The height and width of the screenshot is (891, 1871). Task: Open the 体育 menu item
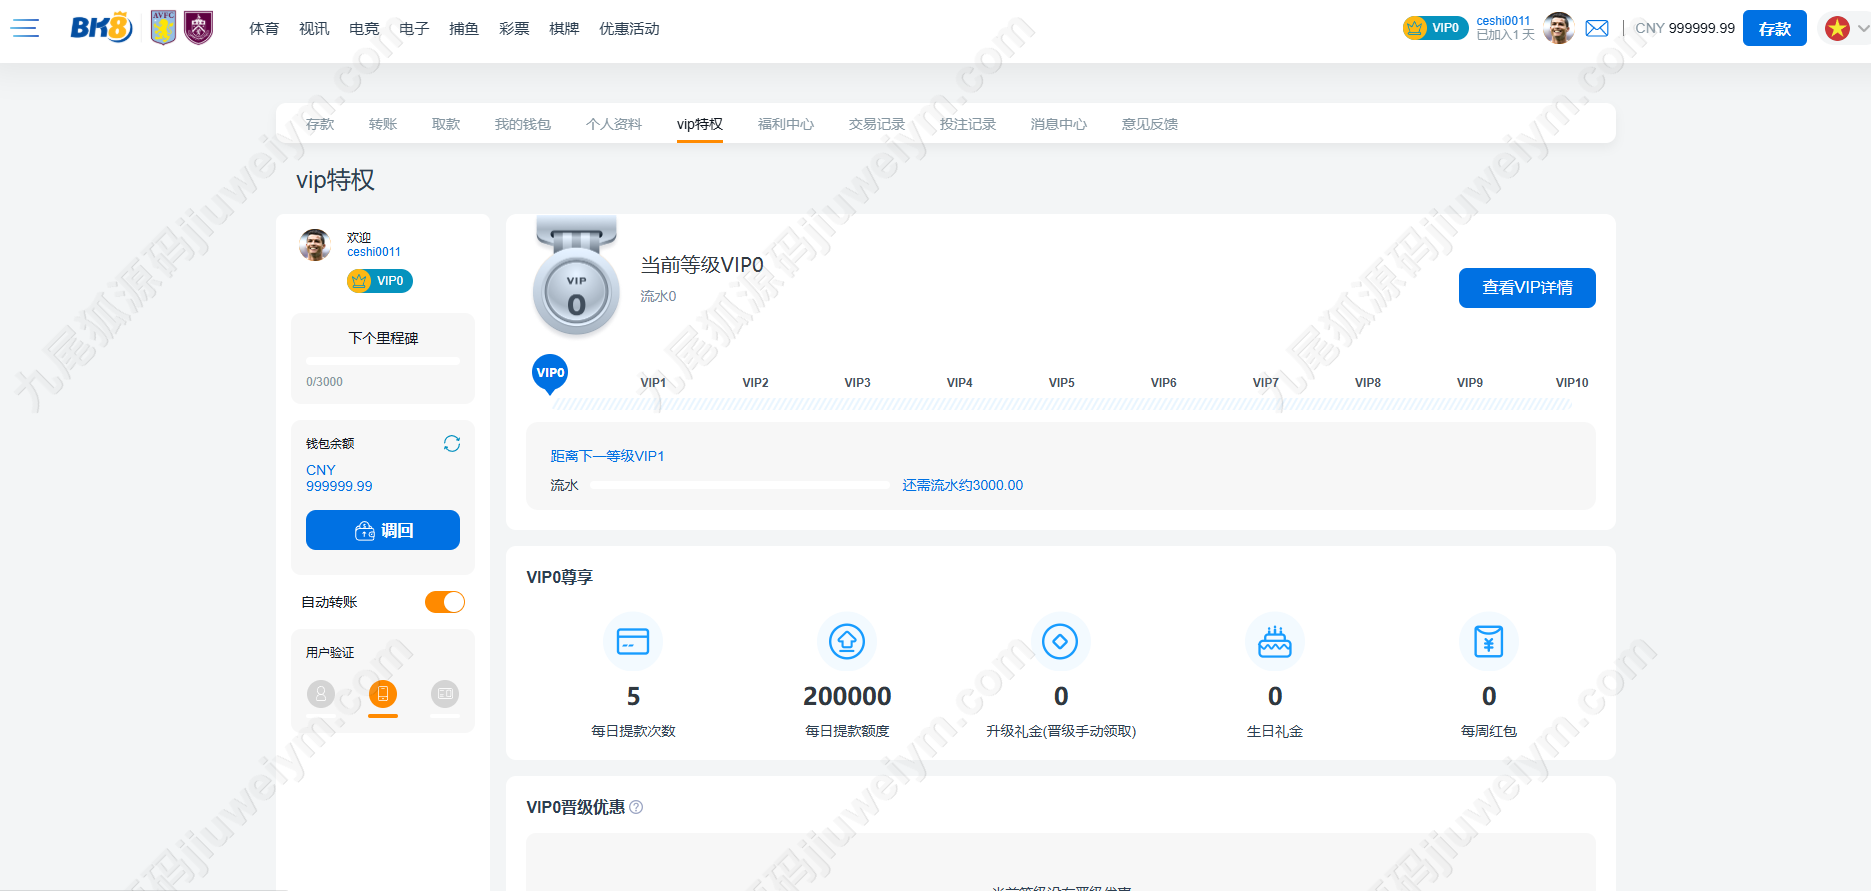tap(264, 28)
